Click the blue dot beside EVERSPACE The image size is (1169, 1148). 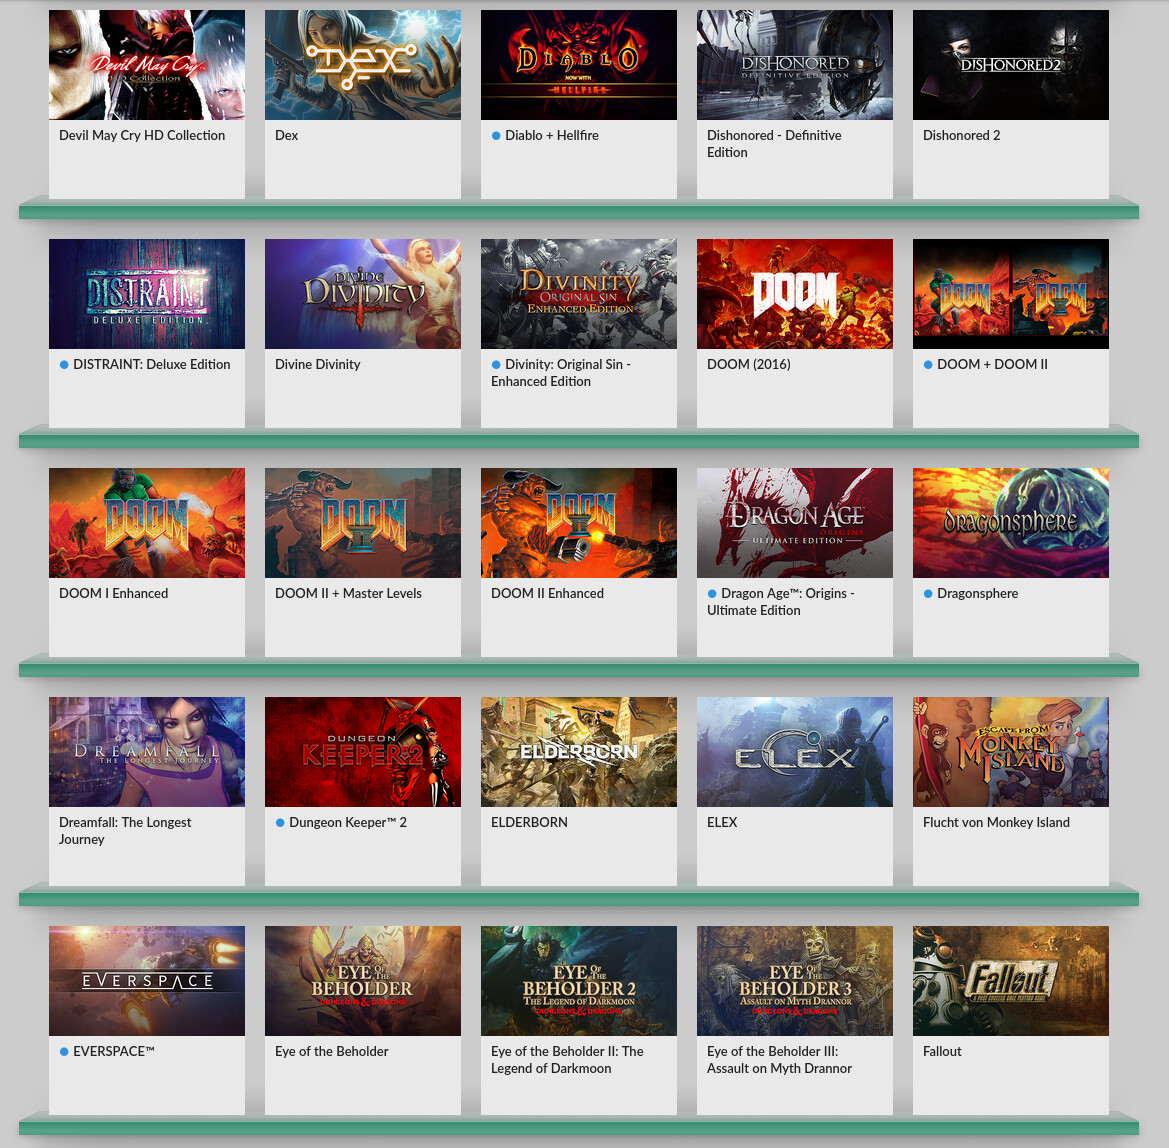click(x=64, y=1052)
